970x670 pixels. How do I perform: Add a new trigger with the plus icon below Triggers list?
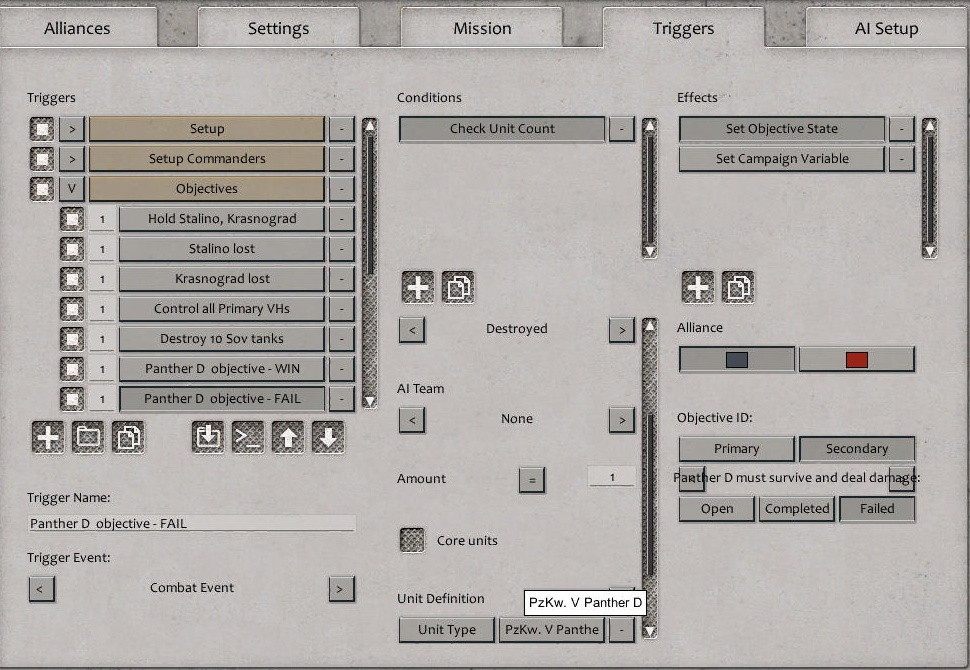pos(48,437)
